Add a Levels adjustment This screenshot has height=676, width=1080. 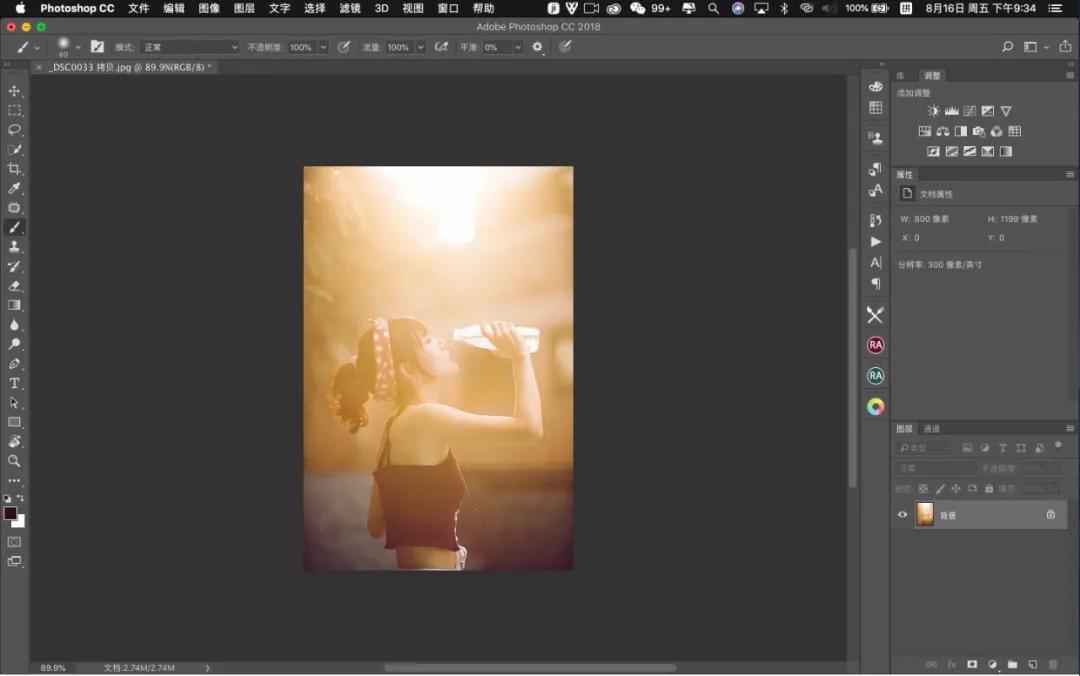click(x=951, y=111)
